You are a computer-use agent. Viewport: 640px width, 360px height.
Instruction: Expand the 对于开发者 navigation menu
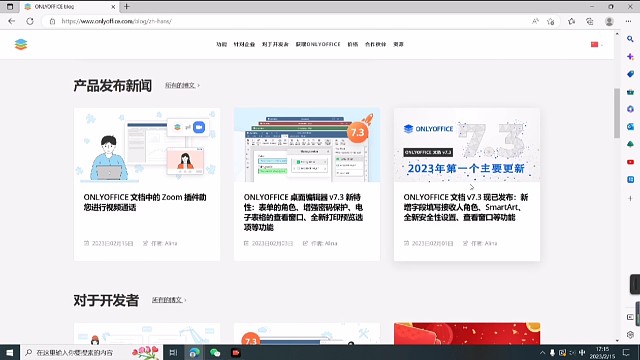(275, 44)
